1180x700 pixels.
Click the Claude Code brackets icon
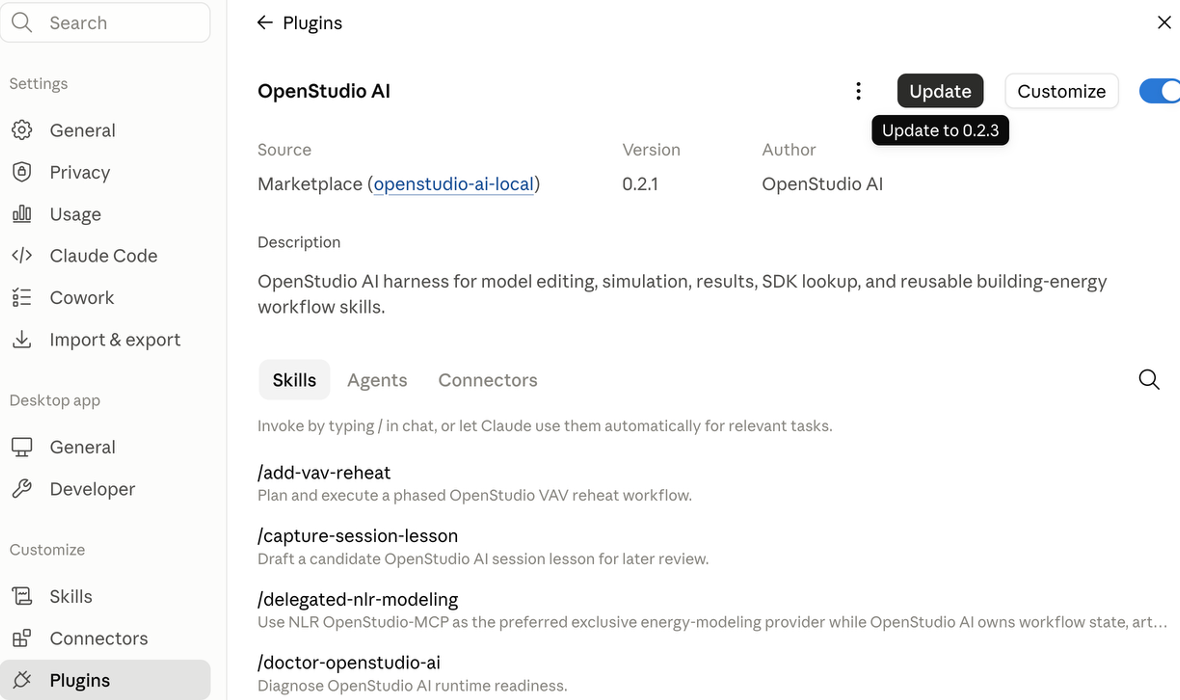pyautogui.click(x=22, y=256)
